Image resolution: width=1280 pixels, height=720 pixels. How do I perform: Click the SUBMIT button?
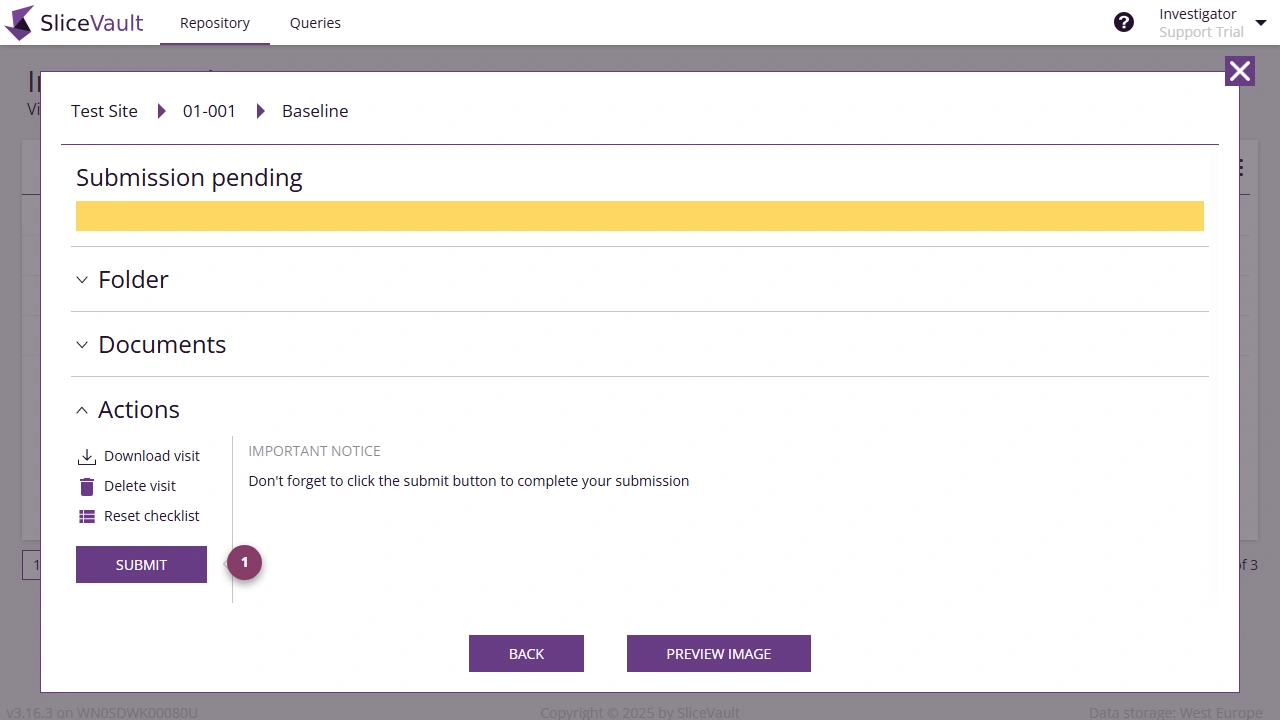click(x=141, y=564)
